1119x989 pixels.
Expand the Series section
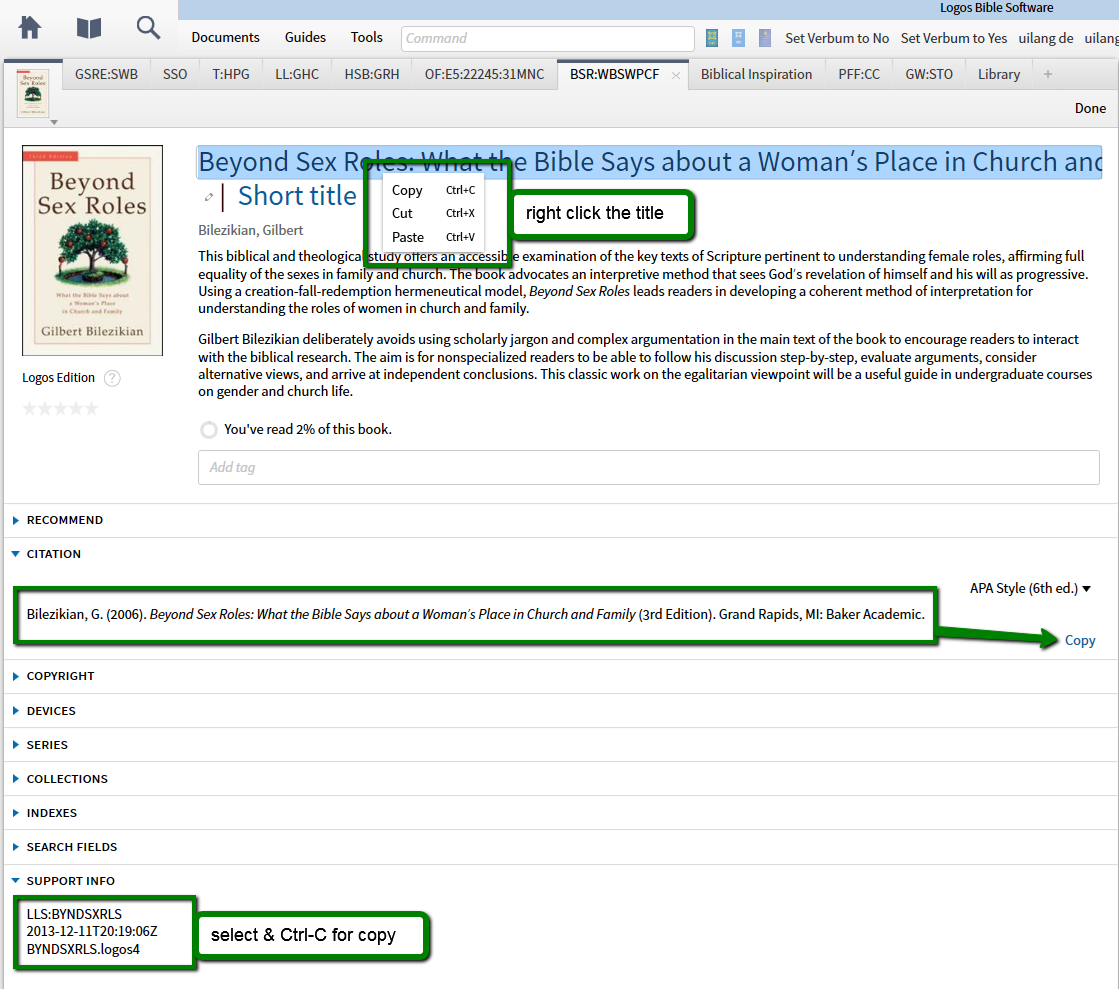16,744
